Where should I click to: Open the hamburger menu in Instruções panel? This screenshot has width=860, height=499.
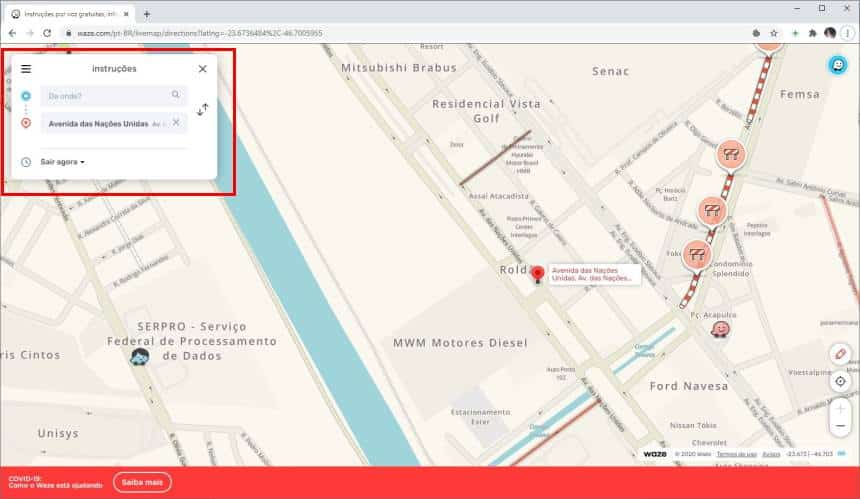point(26,69)
